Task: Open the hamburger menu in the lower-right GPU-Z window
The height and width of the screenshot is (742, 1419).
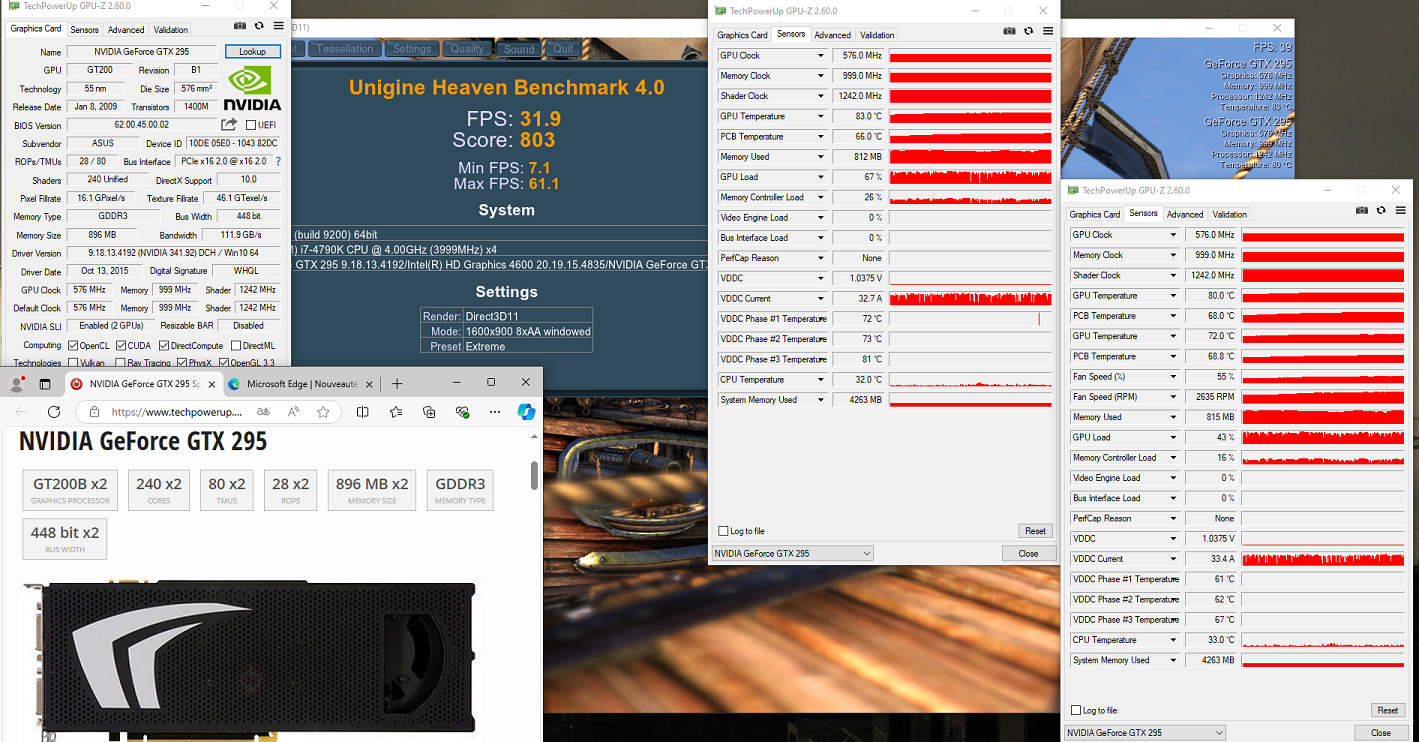Action: pos(1399,210)
